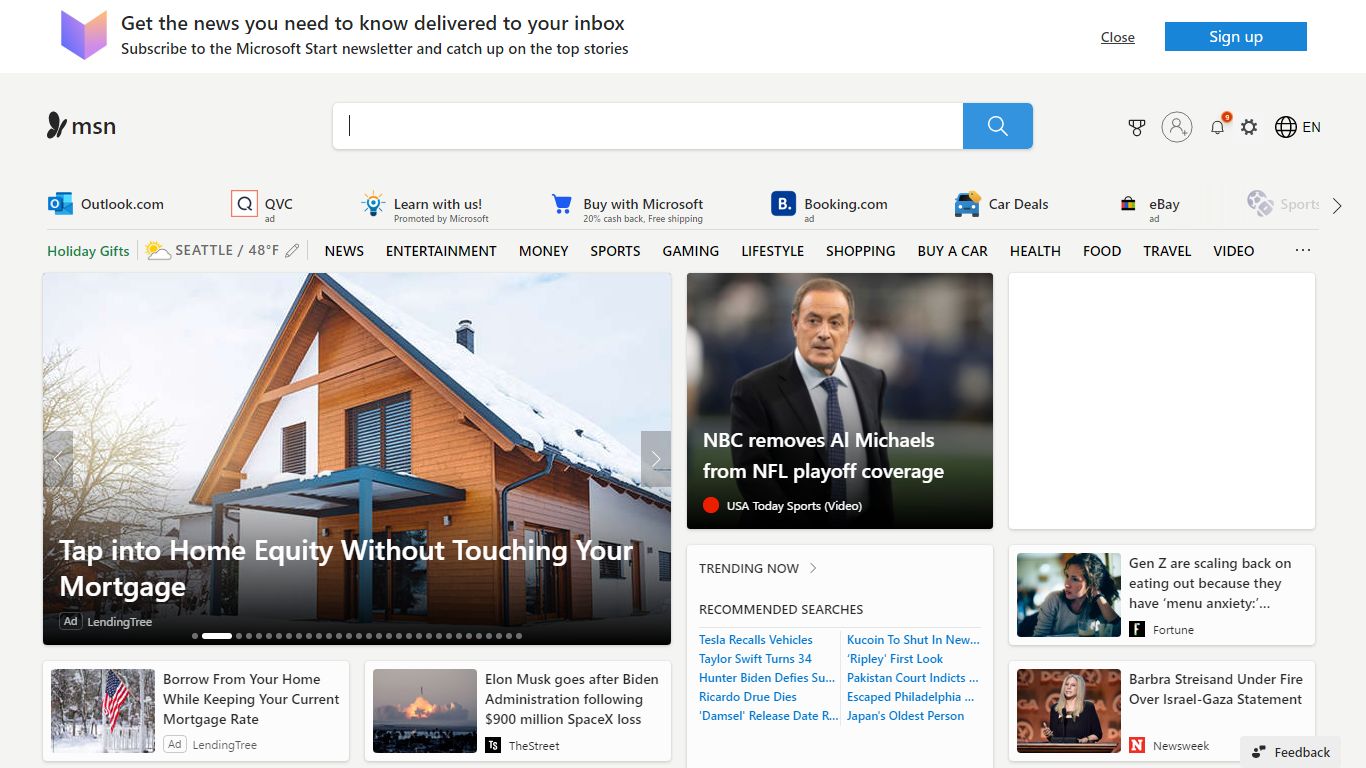Open the Home Equity mortgage headline
The image size is (1366, 768).
pyautogui.click(x=346, y=568)
